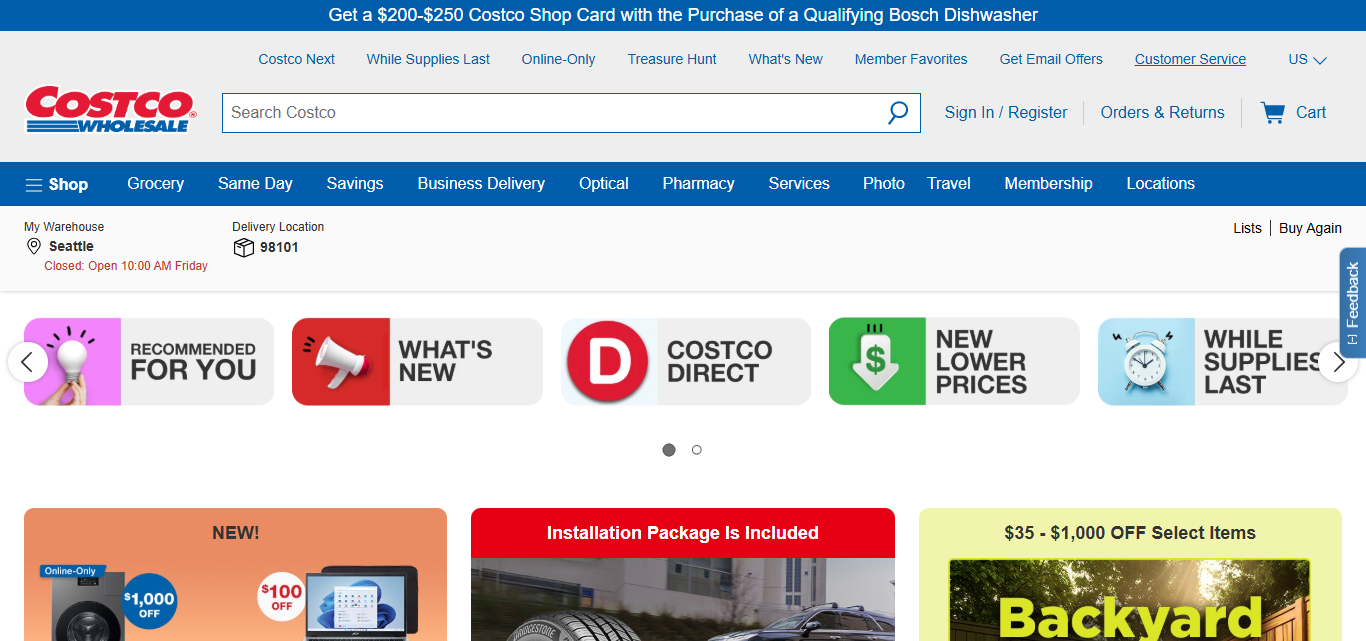Image resolution: width=1366 pixels, height=641 pixels.
Task: Click the Seattle warehouse location pin icon
Action: tap(34, 246)
